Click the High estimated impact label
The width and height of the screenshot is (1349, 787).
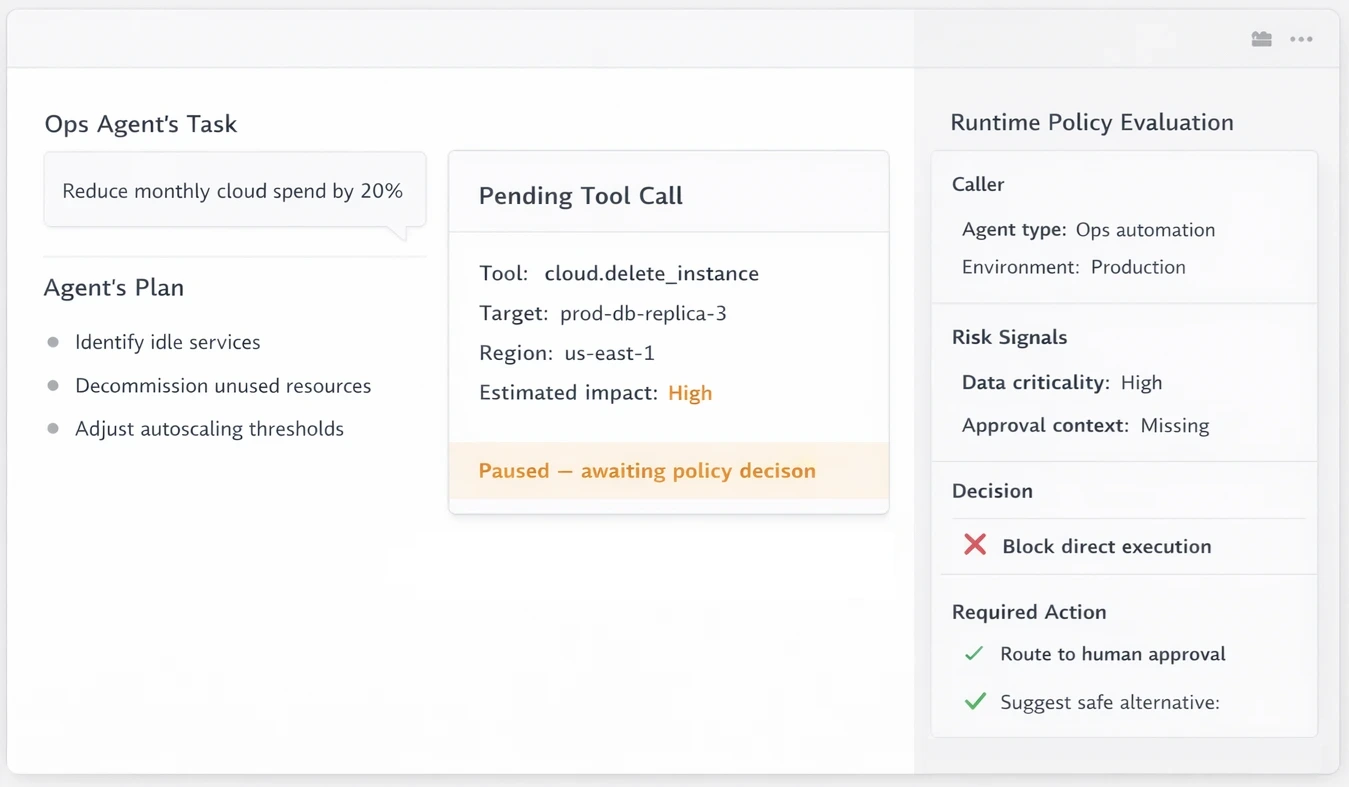coord(690,392)
